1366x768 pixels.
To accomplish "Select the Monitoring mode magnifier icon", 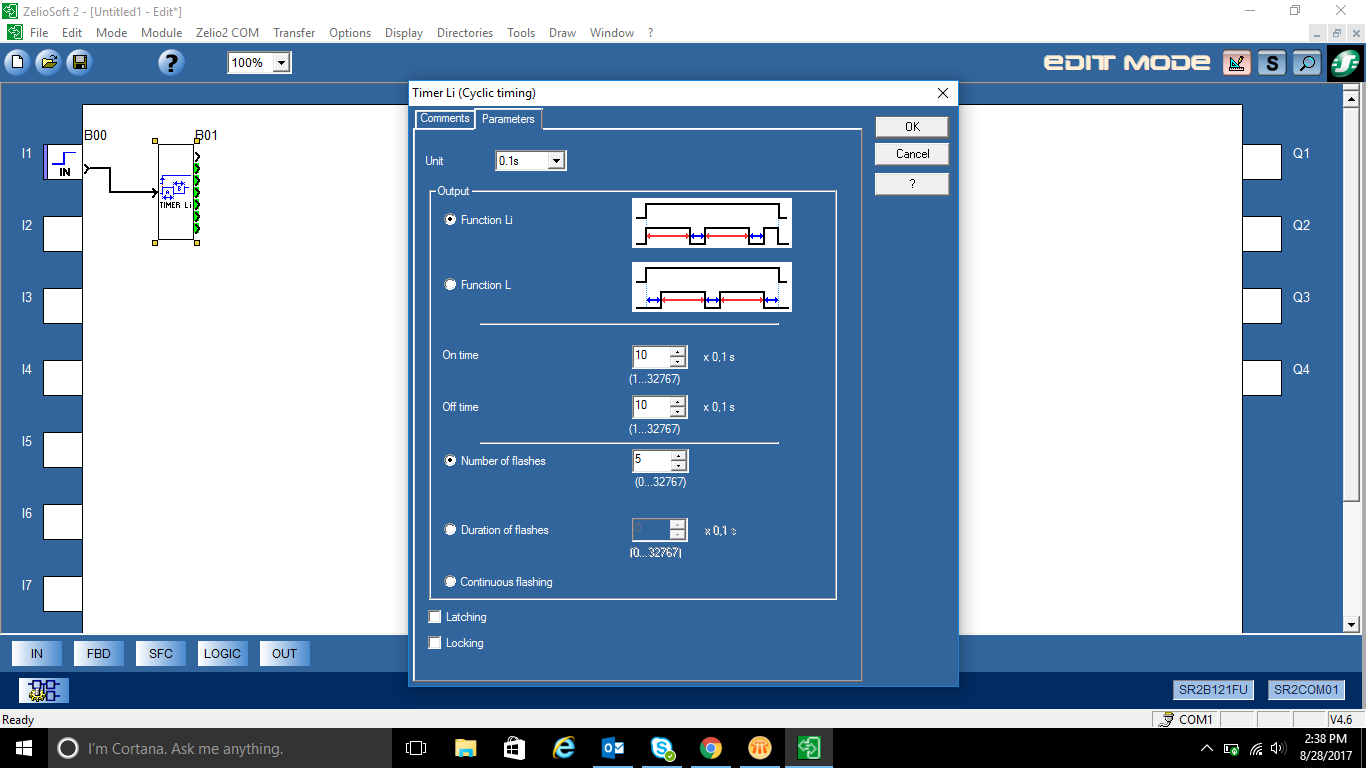I will tap(1306, 63).
